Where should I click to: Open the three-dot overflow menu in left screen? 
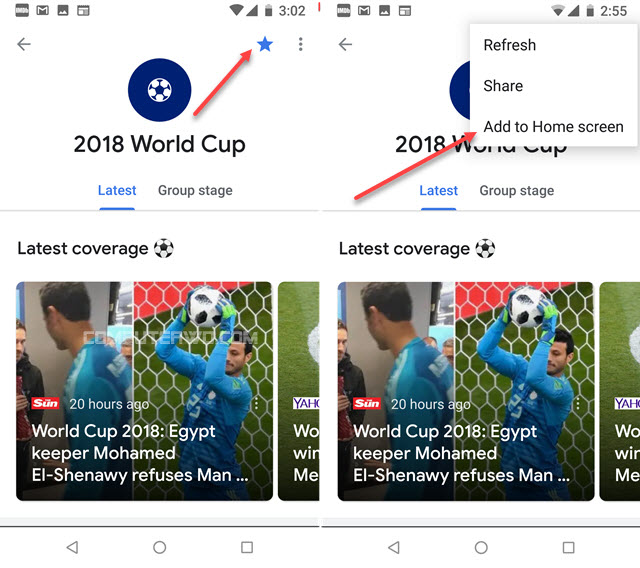[300, 44]
